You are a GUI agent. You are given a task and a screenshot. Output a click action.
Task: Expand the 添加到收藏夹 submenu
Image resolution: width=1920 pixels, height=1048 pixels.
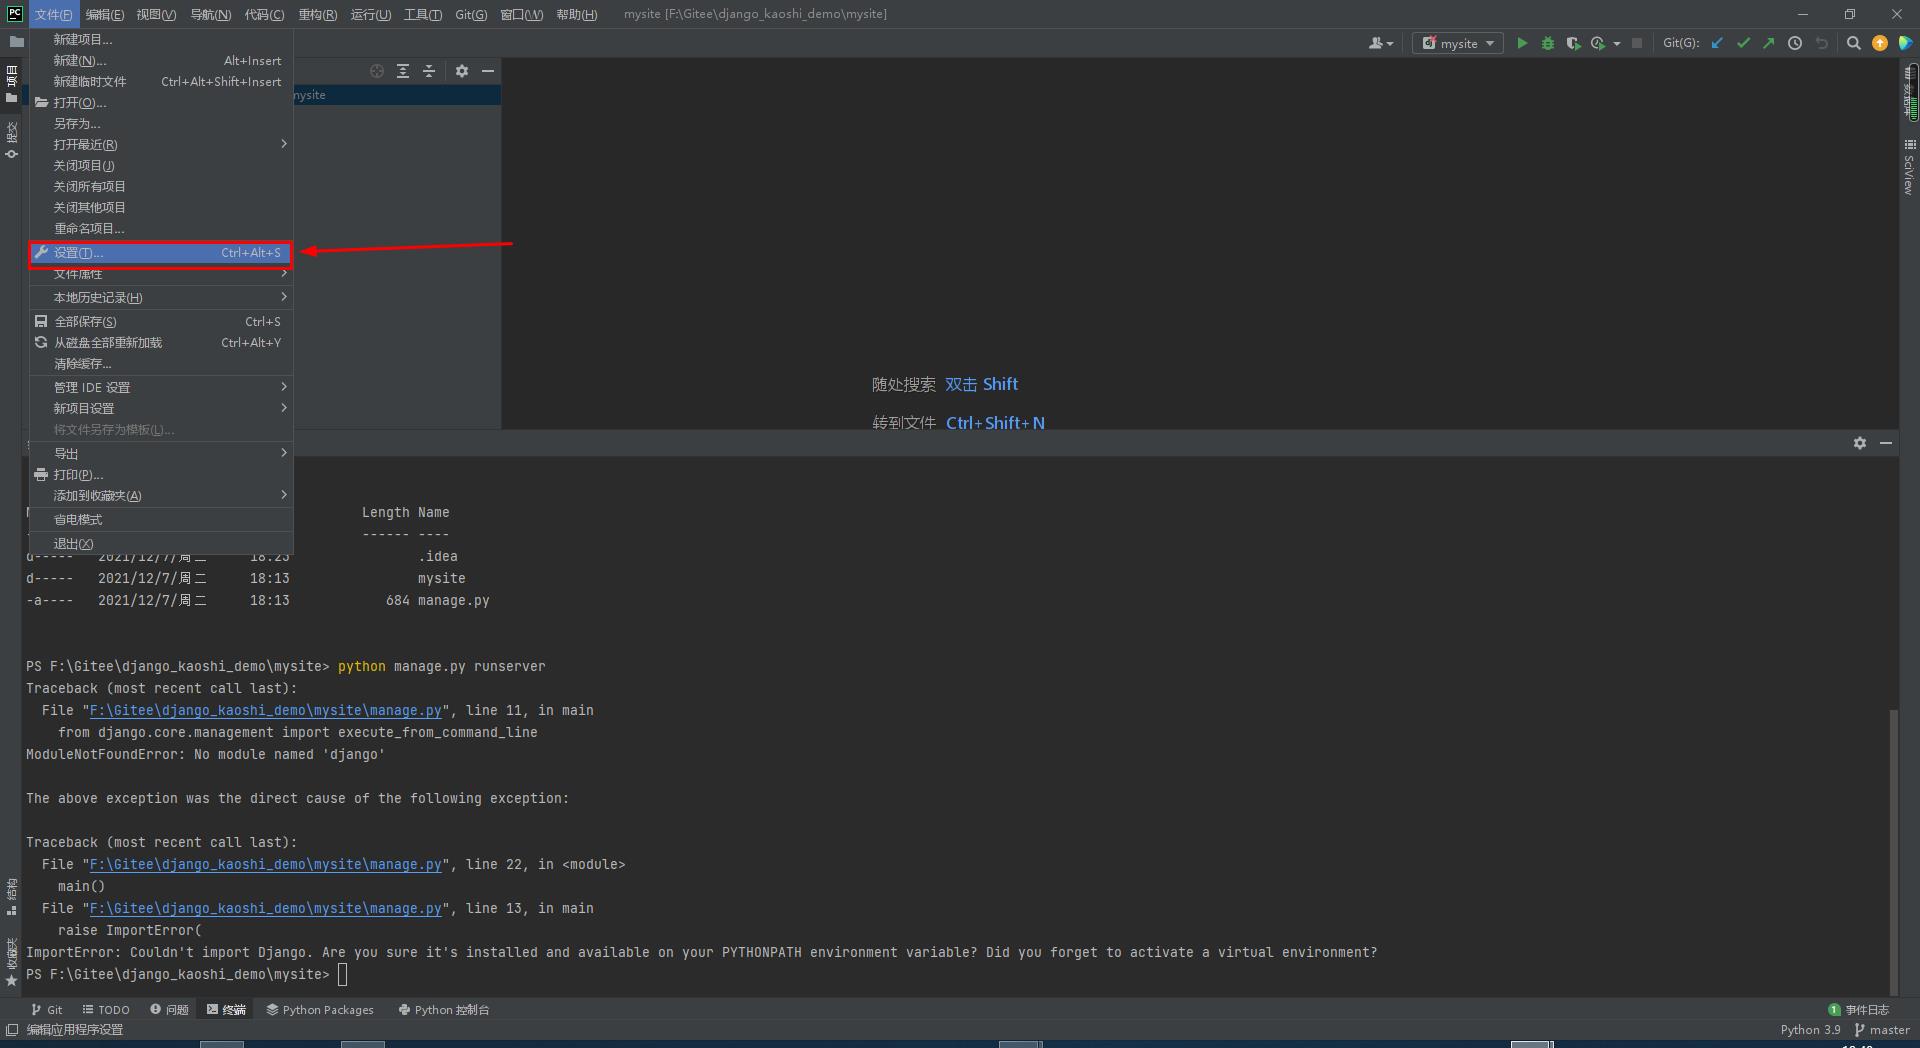click(x=161, y=496)
